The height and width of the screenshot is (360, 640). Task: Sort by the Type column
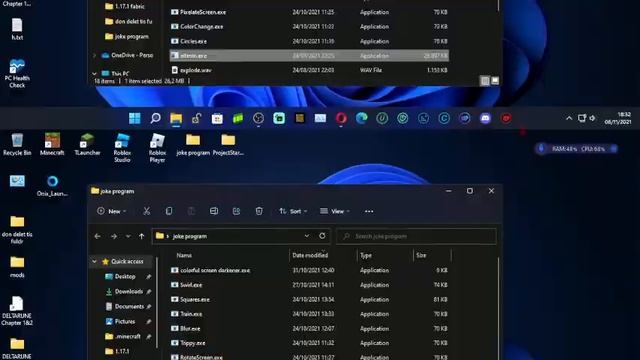coord(366,256)
